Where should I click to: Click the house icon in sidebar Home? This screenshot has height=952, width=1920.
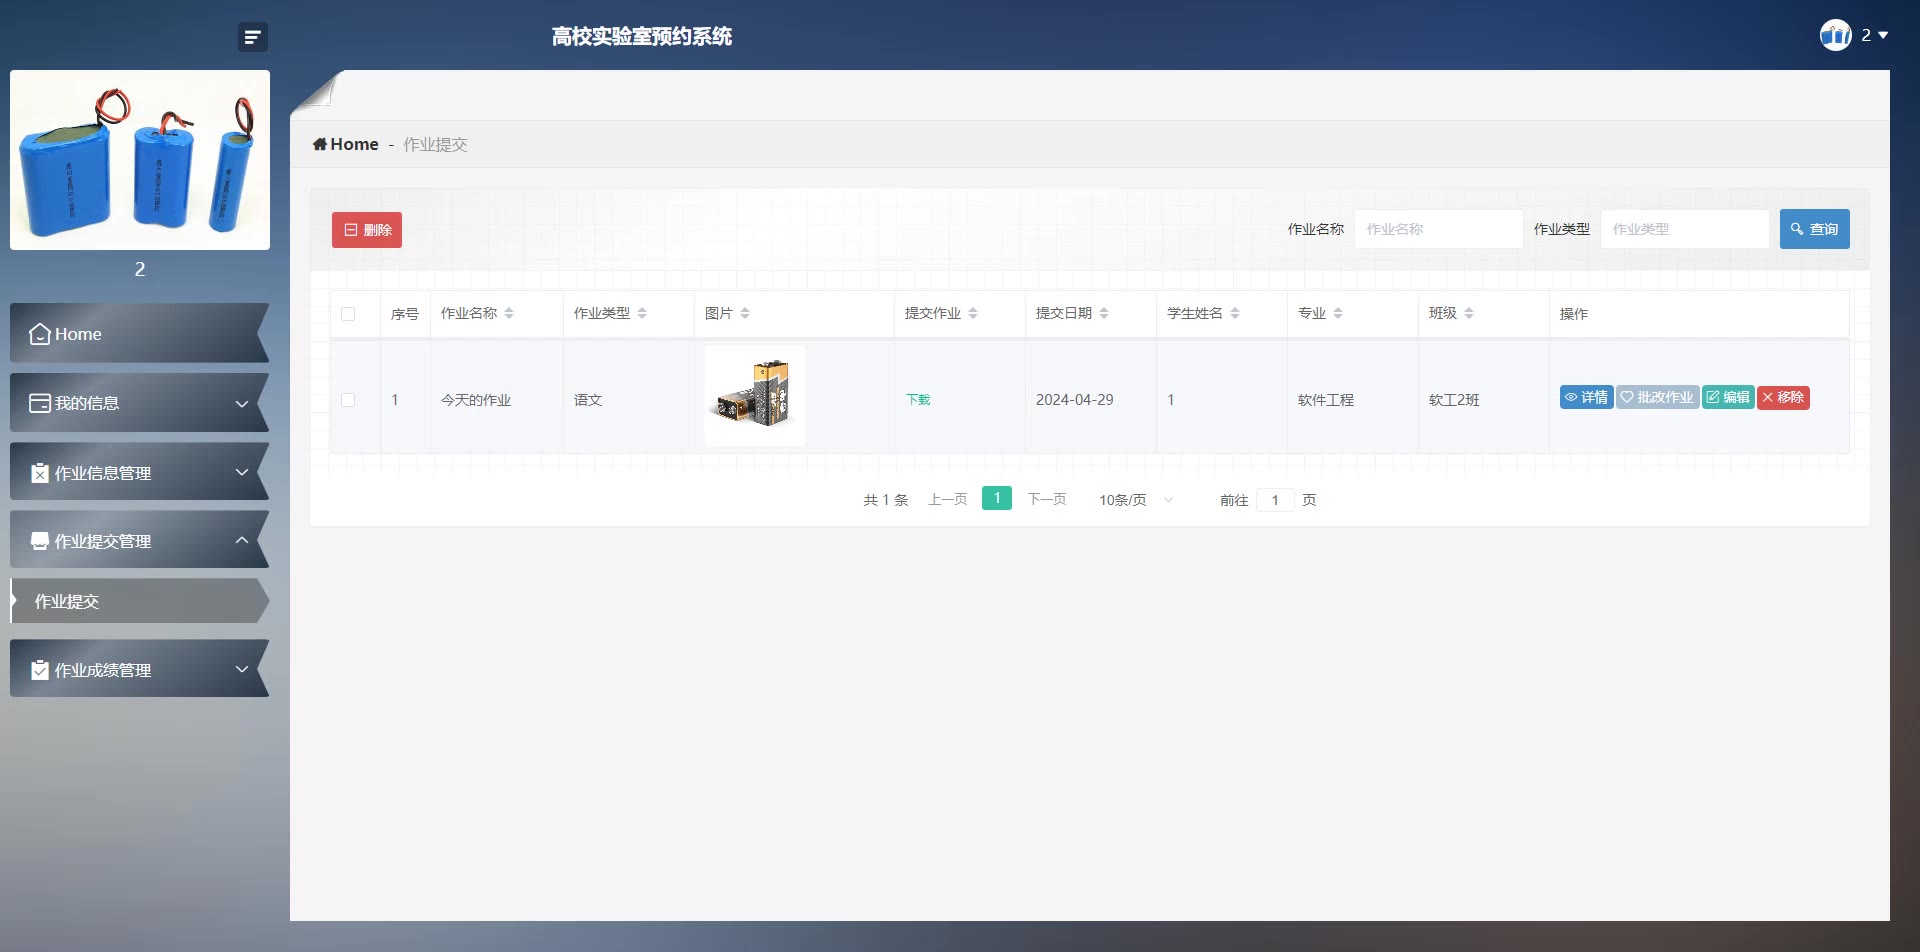40,334
